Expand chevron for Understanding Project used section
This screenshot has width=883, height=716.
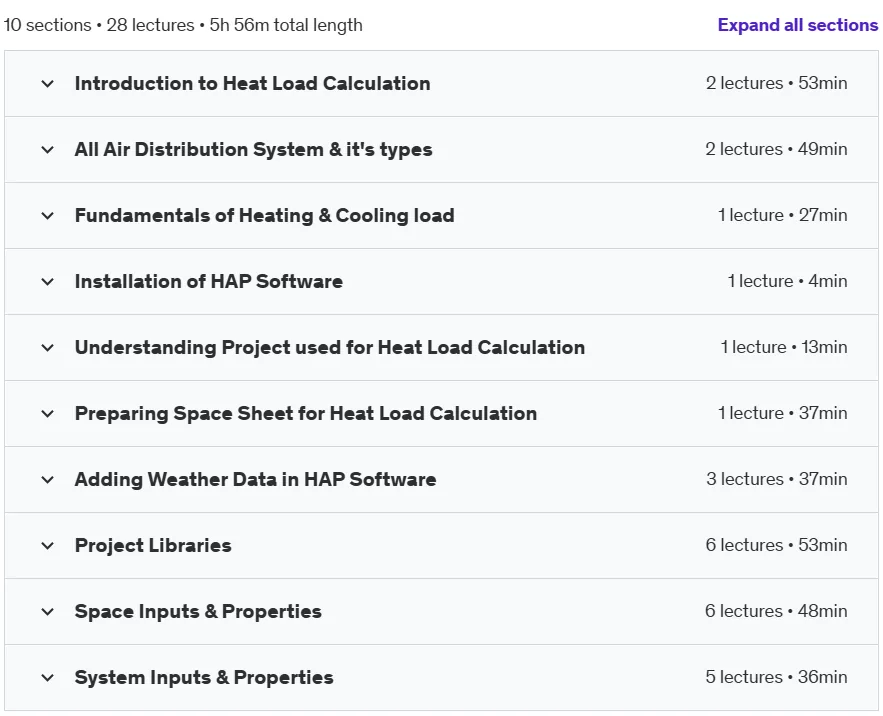48,348
